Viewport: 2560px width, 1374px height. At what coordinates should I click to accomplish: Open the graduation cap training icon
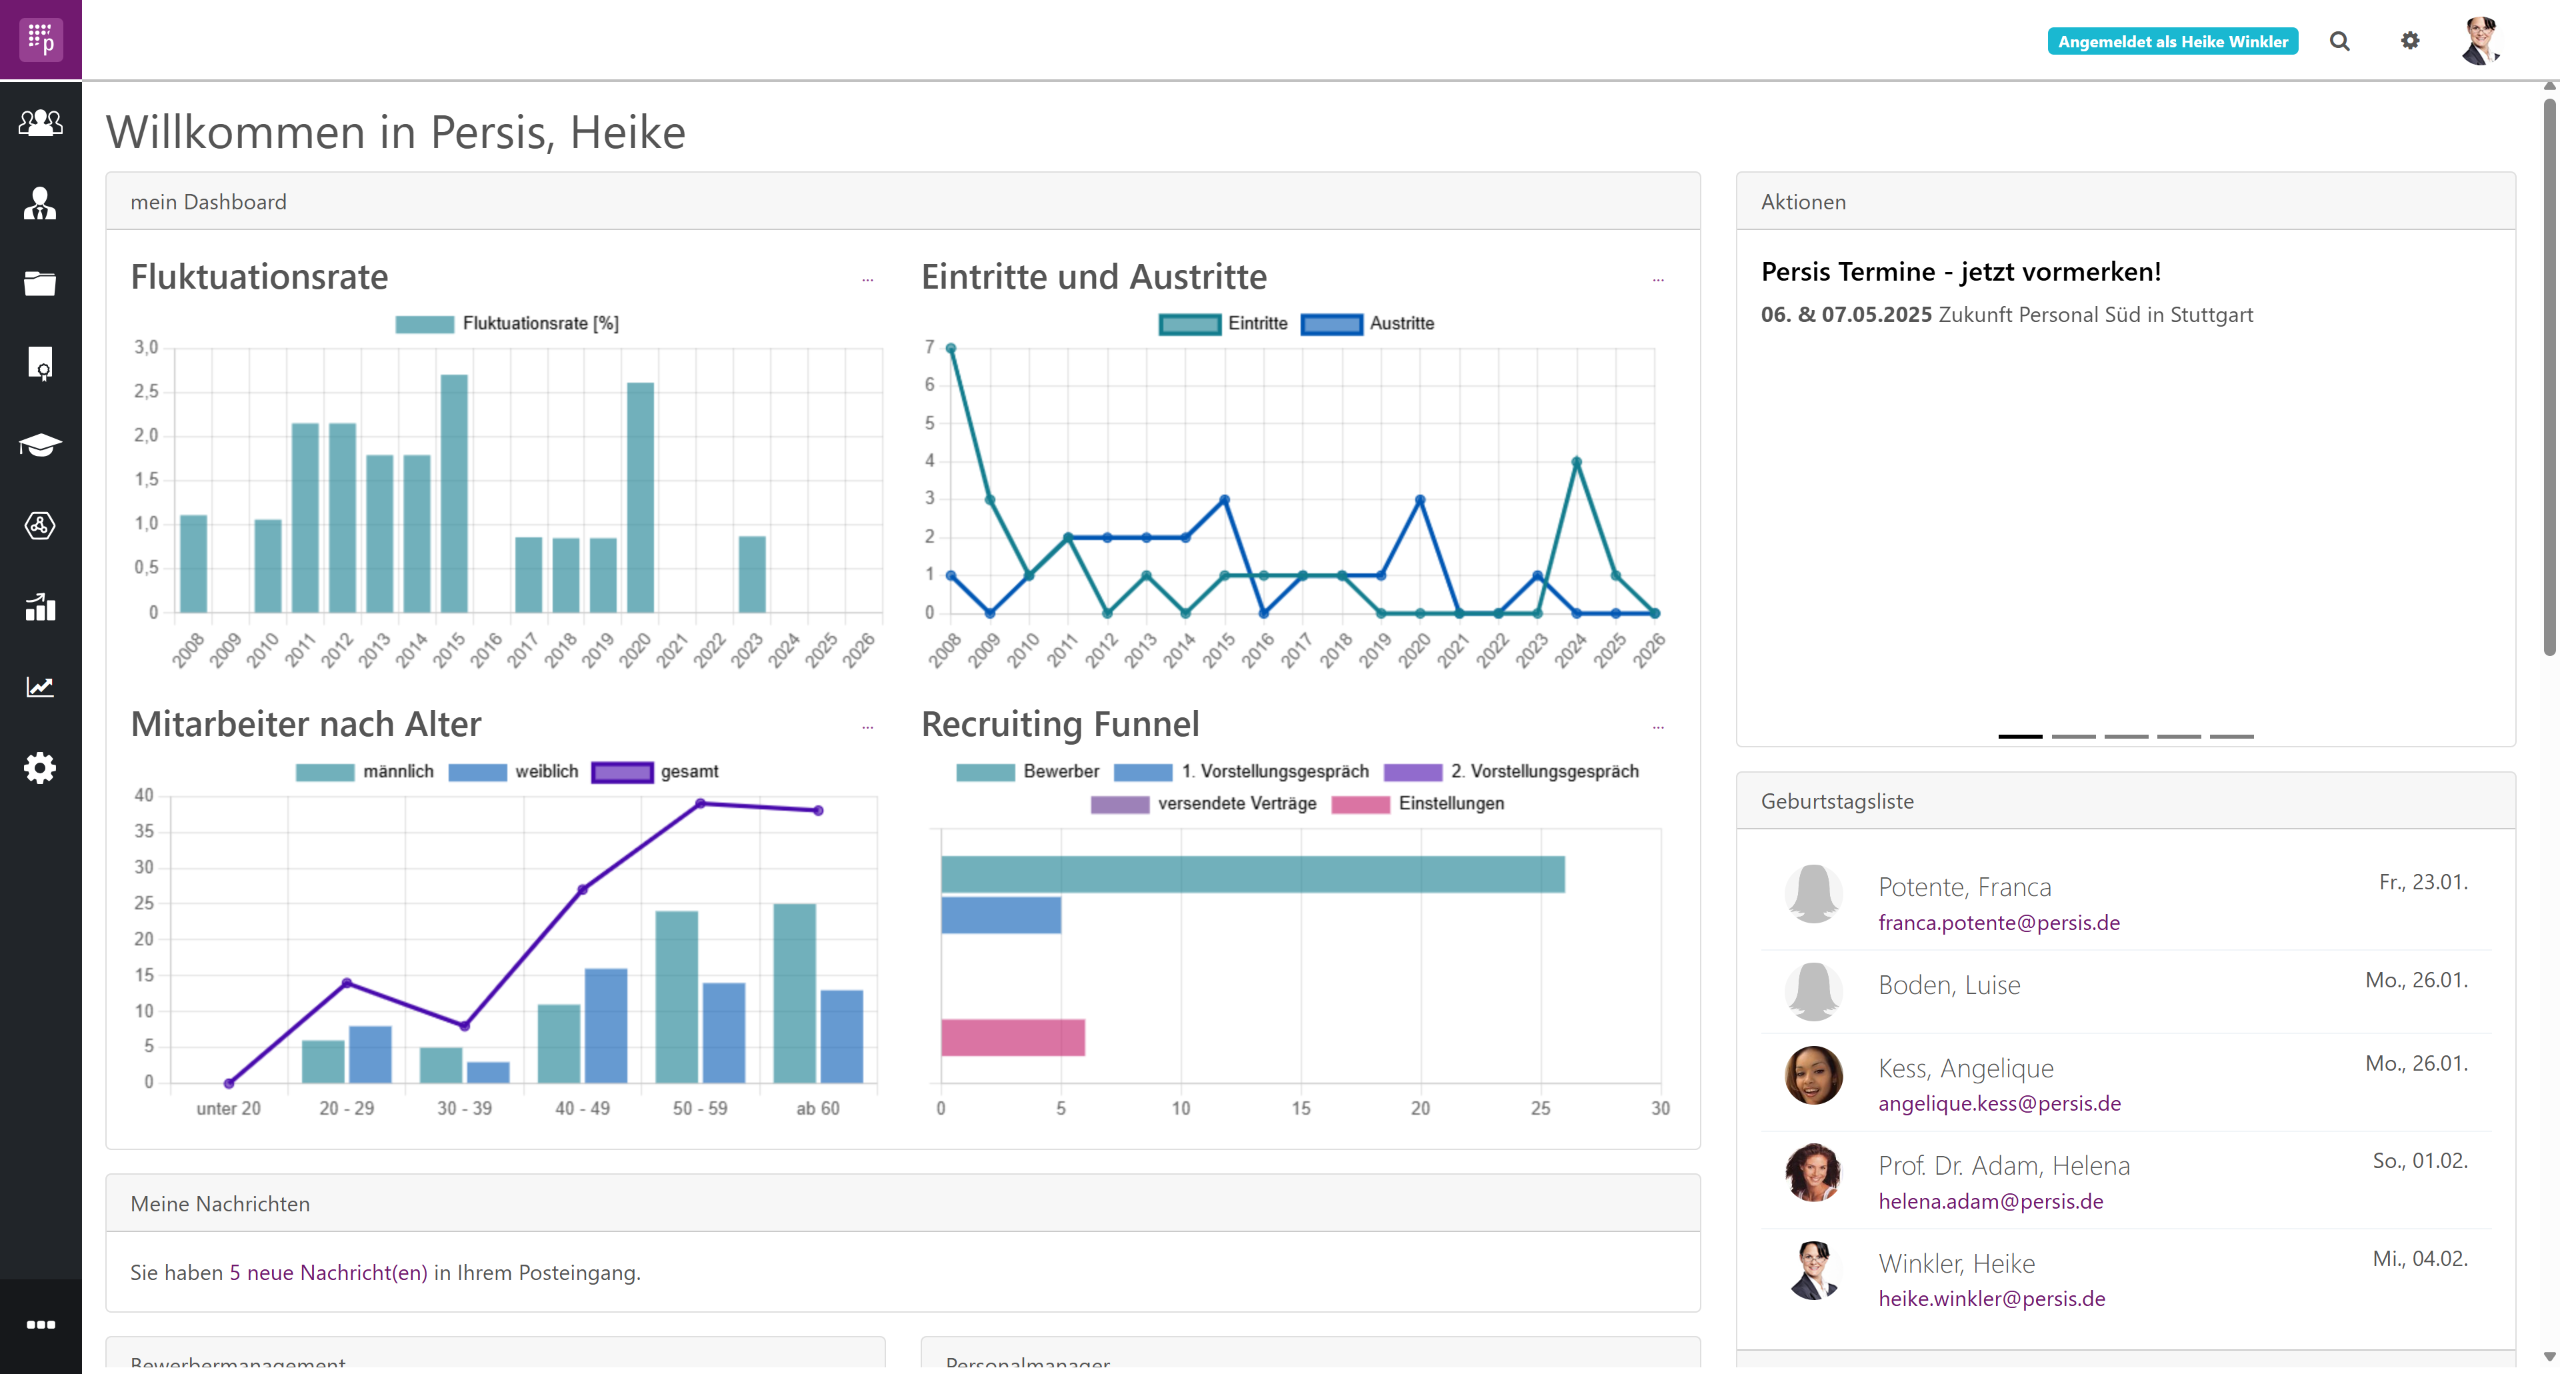40,445
